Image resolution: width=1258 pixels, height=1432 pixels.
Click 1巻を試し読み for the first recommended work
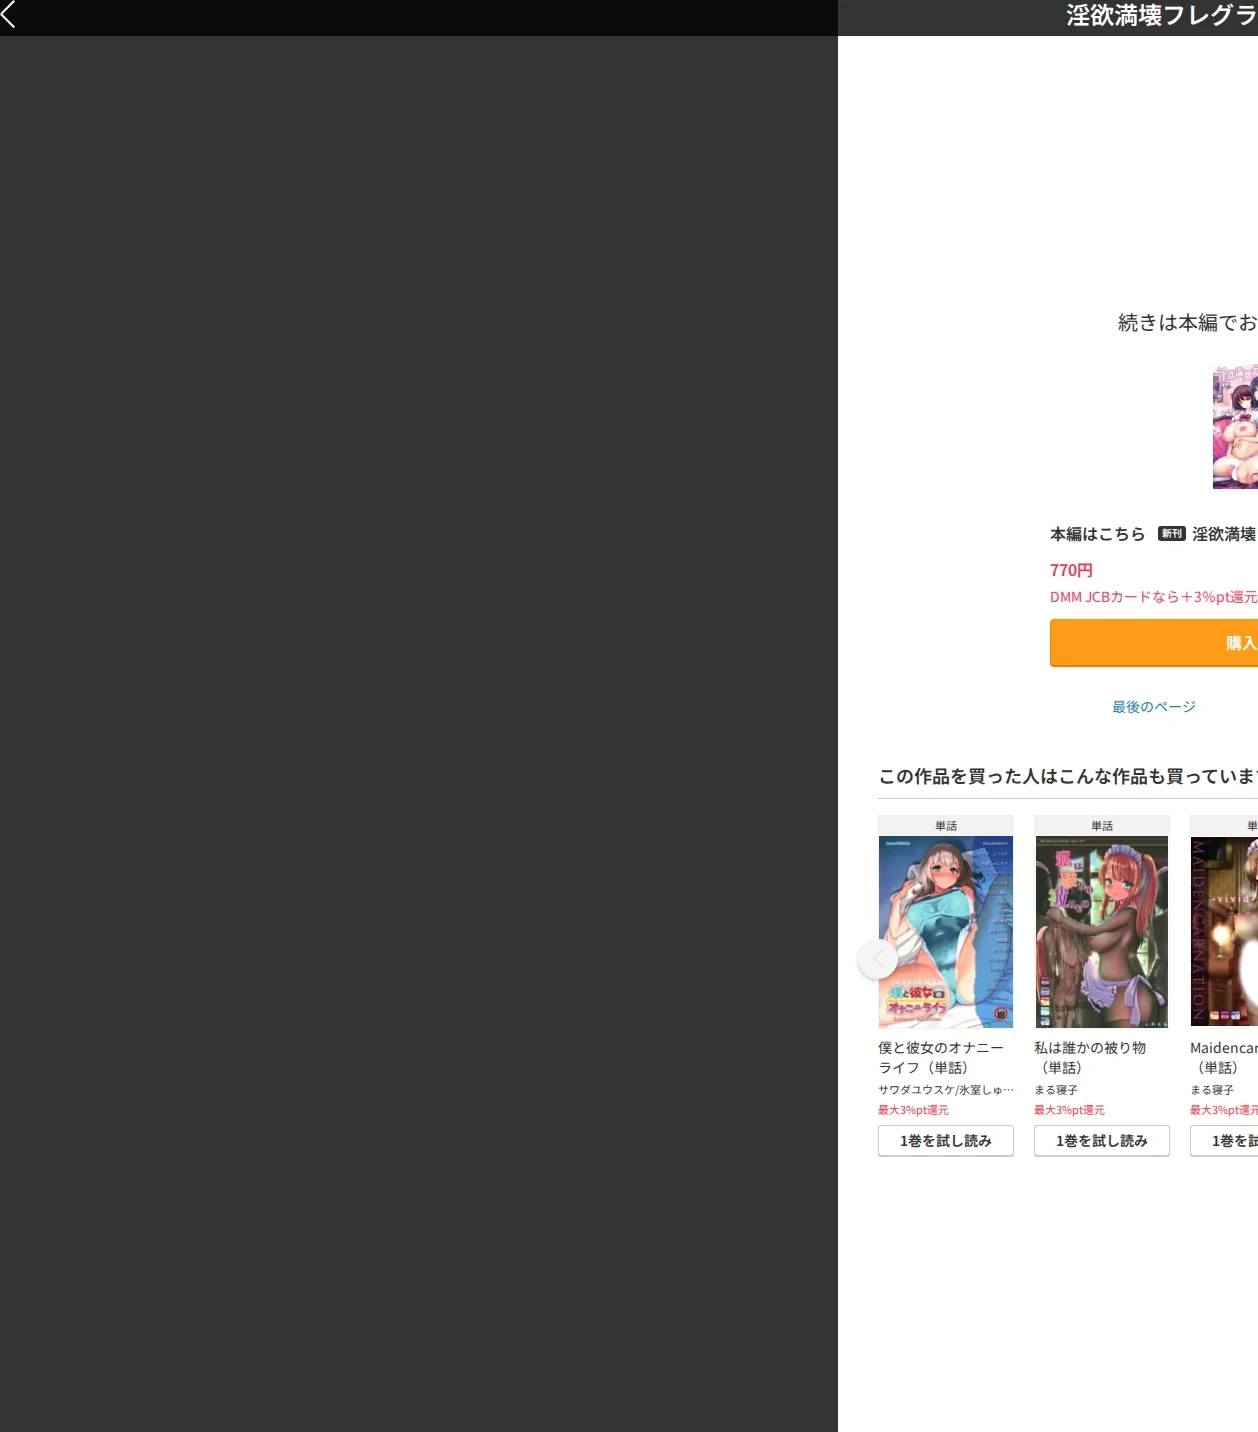(x=946, y=1141)
